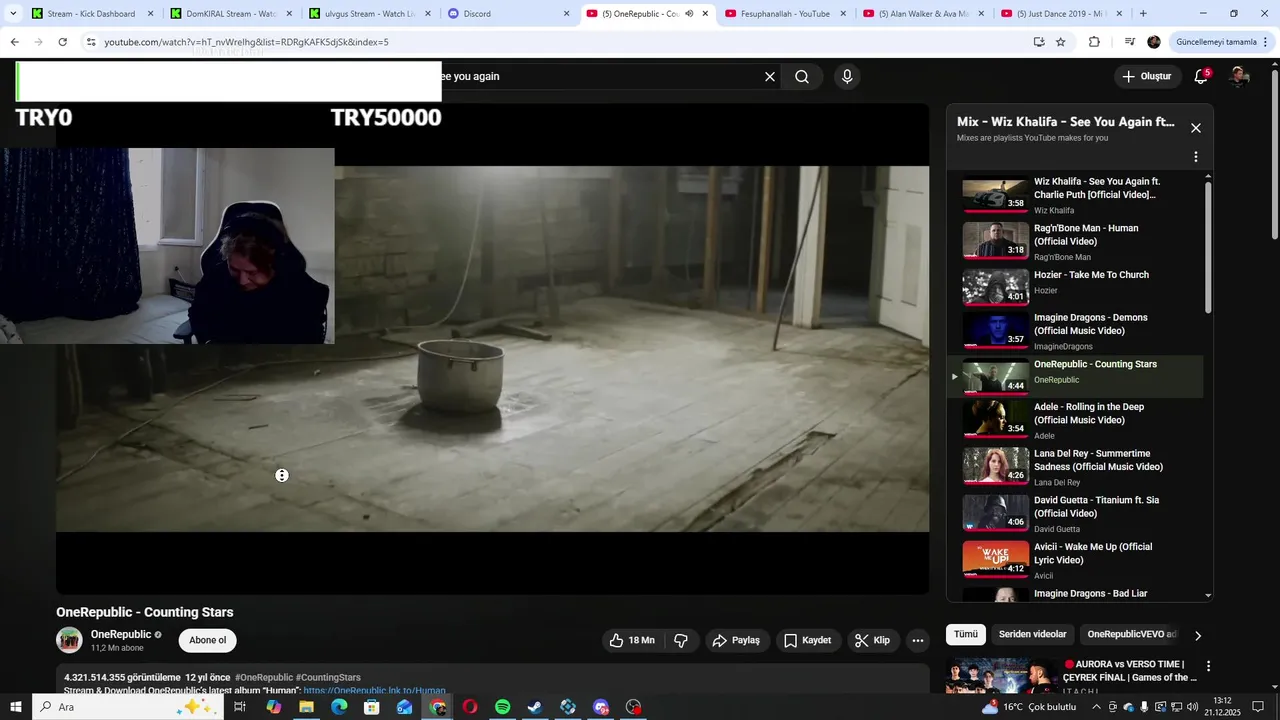The image size is (1280, 720).
Task: Switch to Fesuphanallah - YouTube tab
Action: [784, 14]
